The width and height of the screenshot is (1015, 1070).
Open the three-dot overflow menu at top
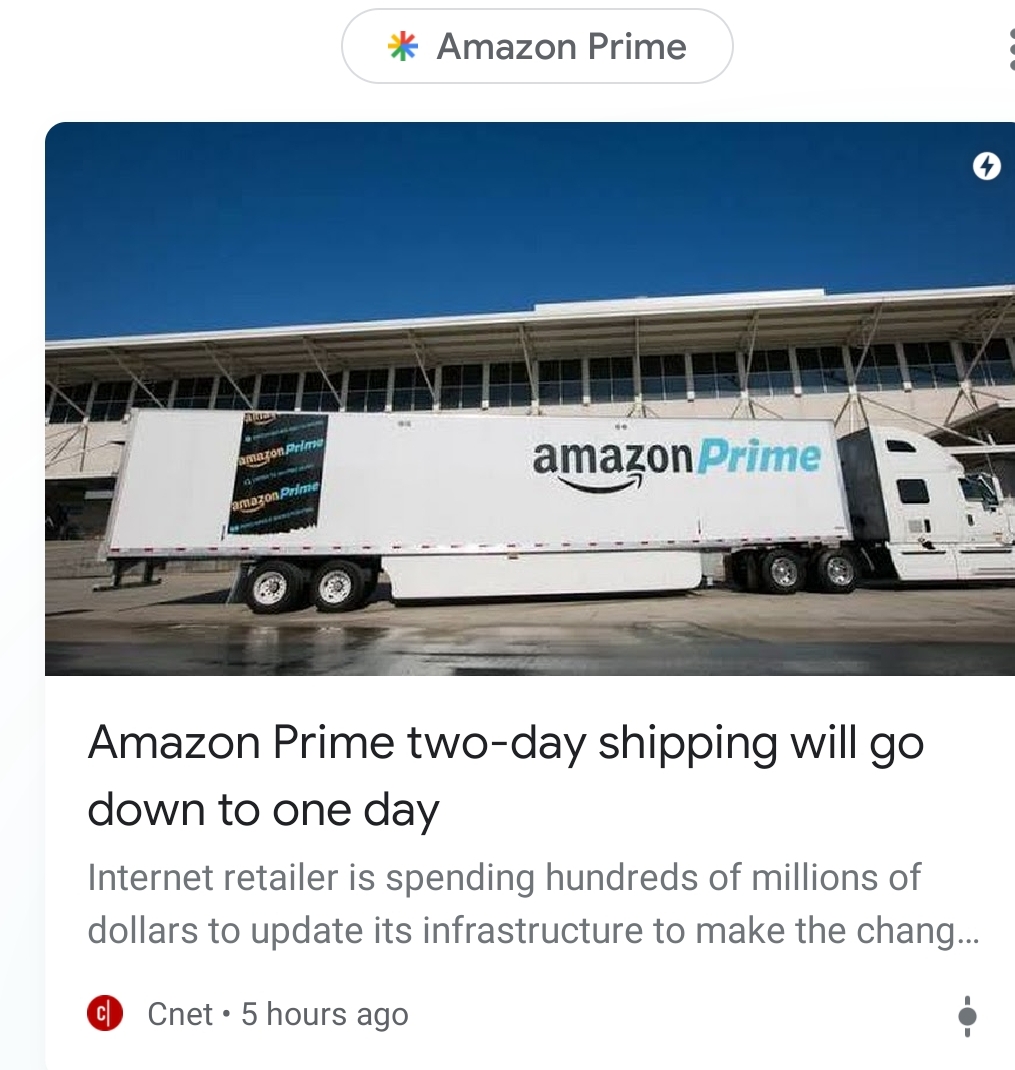(1012, 49)
